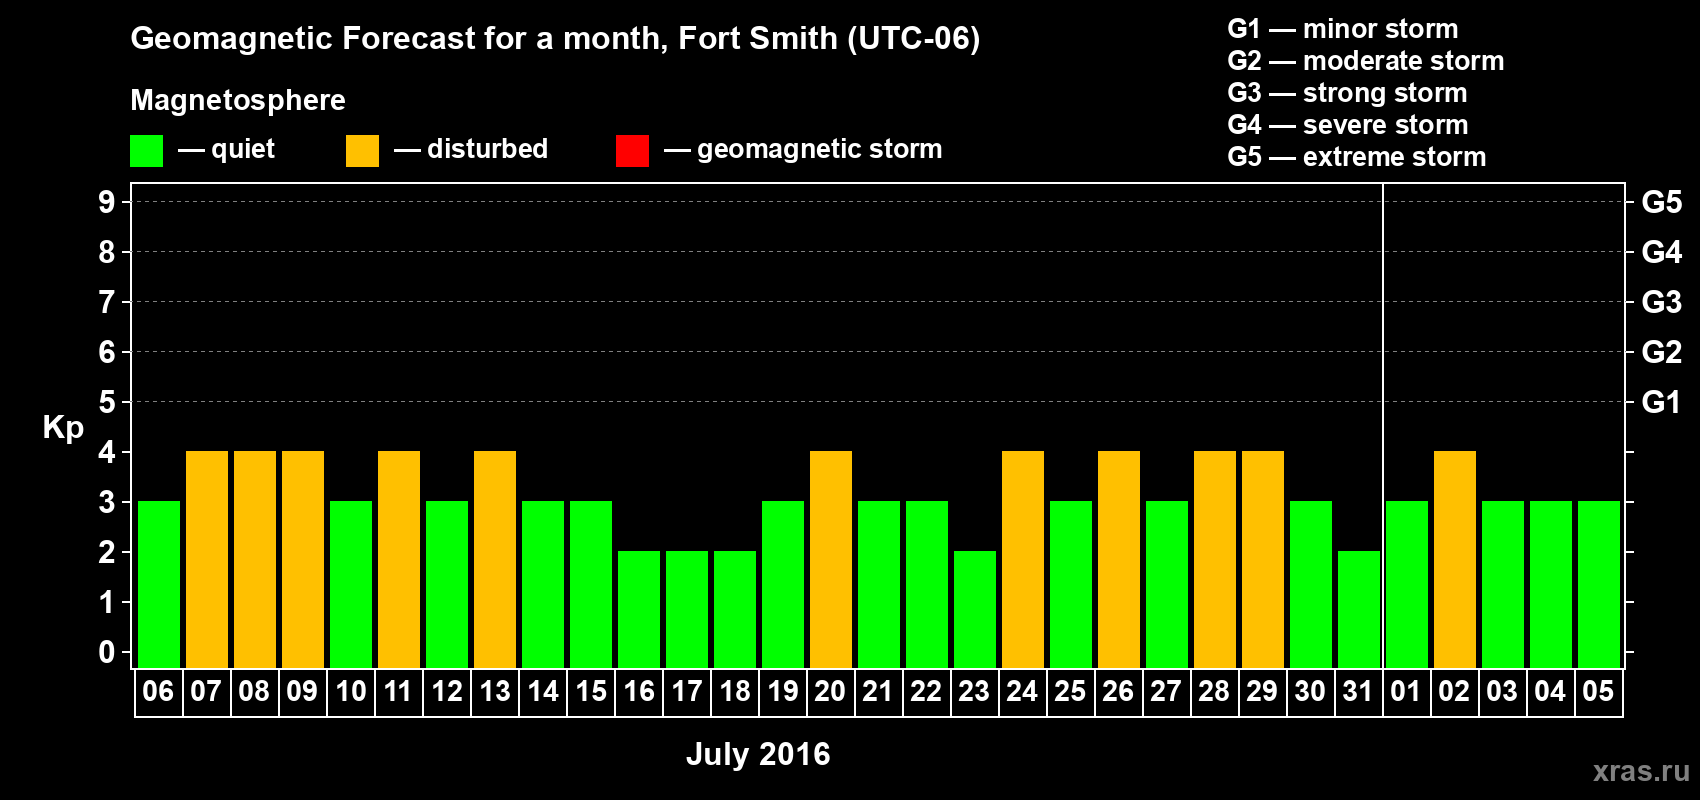Screen dimensions: 1700x800
Task: Click the Kp axis value 9
Action: pos(107,202)
